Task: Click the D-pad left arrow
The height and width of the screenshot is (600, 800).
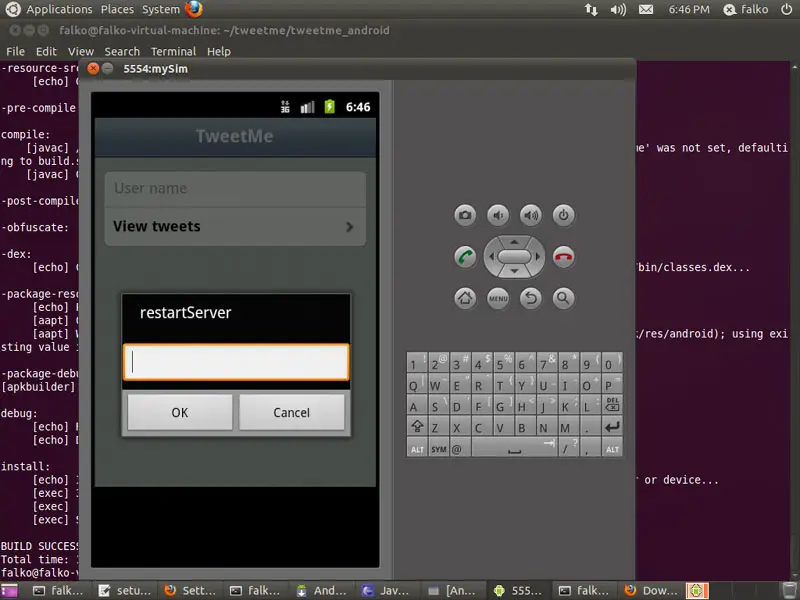Action: [491, 257]
